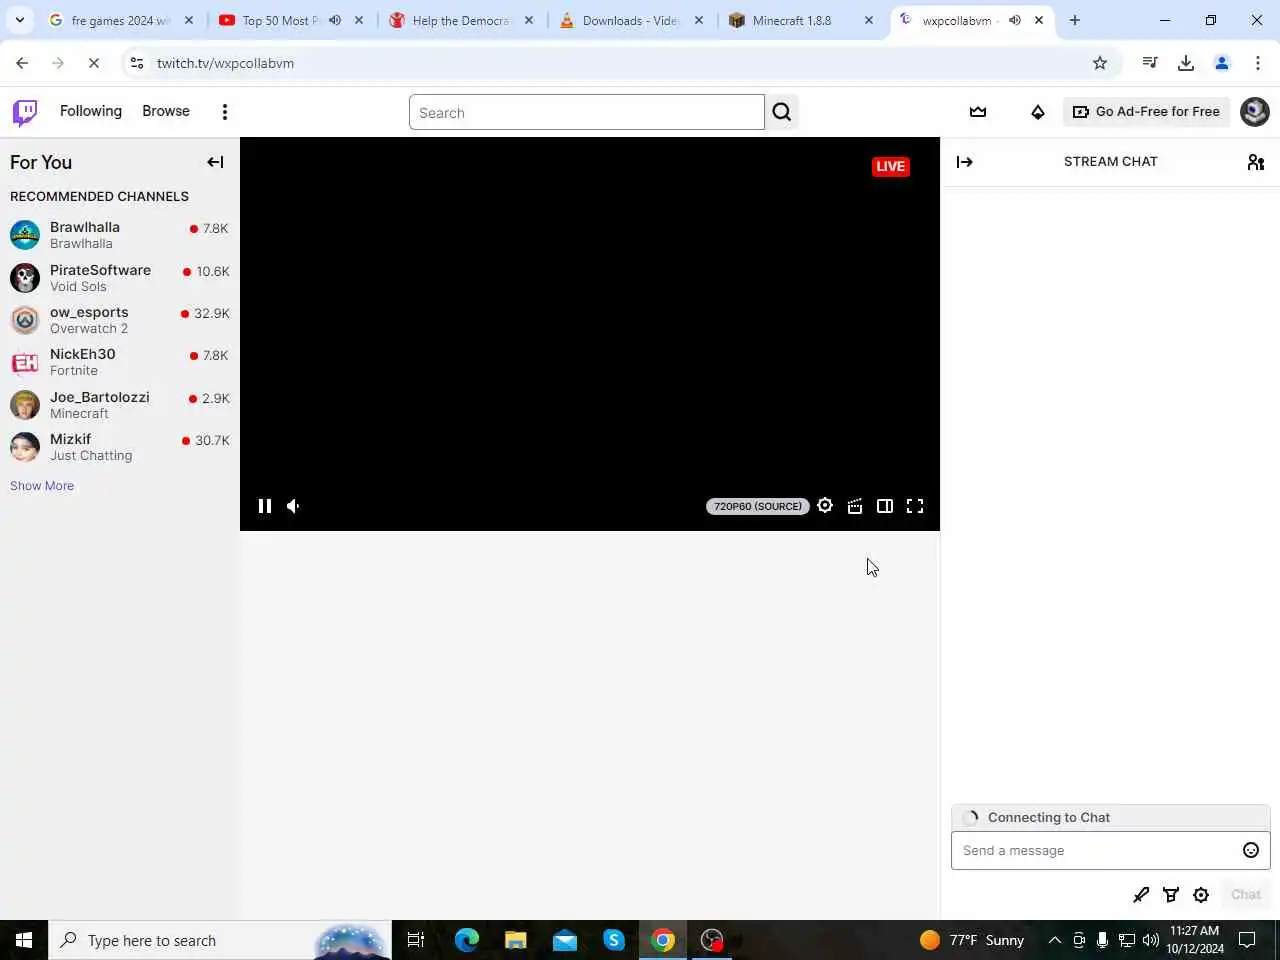This screenshot has width=1280, height=960.
Task: Open the video player settings gear
Action: click(x=825, y=506)
